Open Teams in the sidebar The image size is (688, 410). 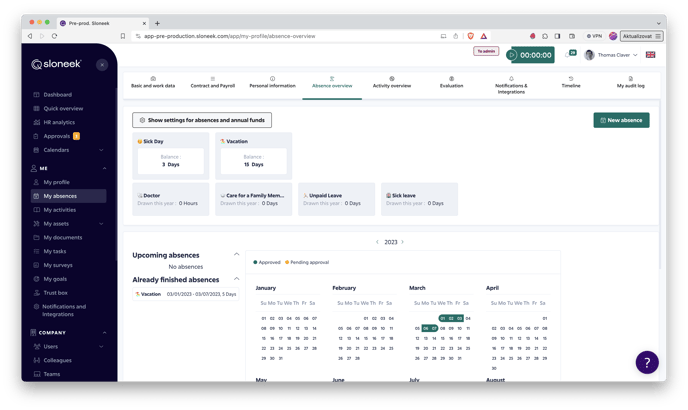coord(51,374)
